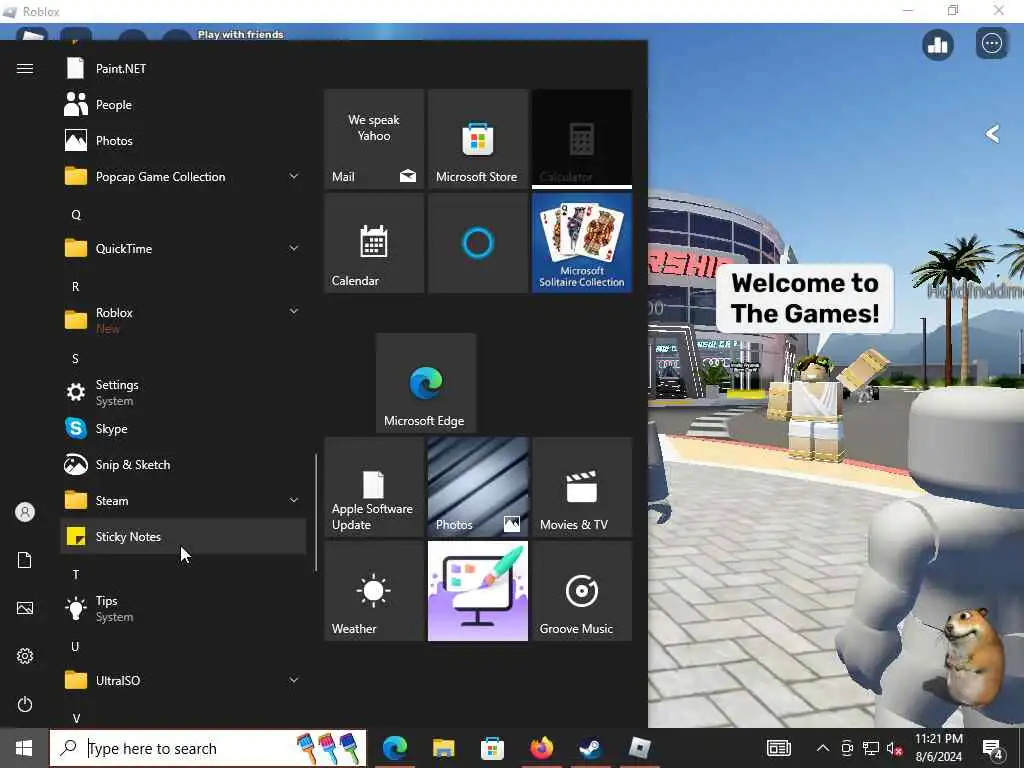The width and height of the screenshot is (1024, 768).
Task: Open File Explorer from the taskbar
Action: coord(443,748)
